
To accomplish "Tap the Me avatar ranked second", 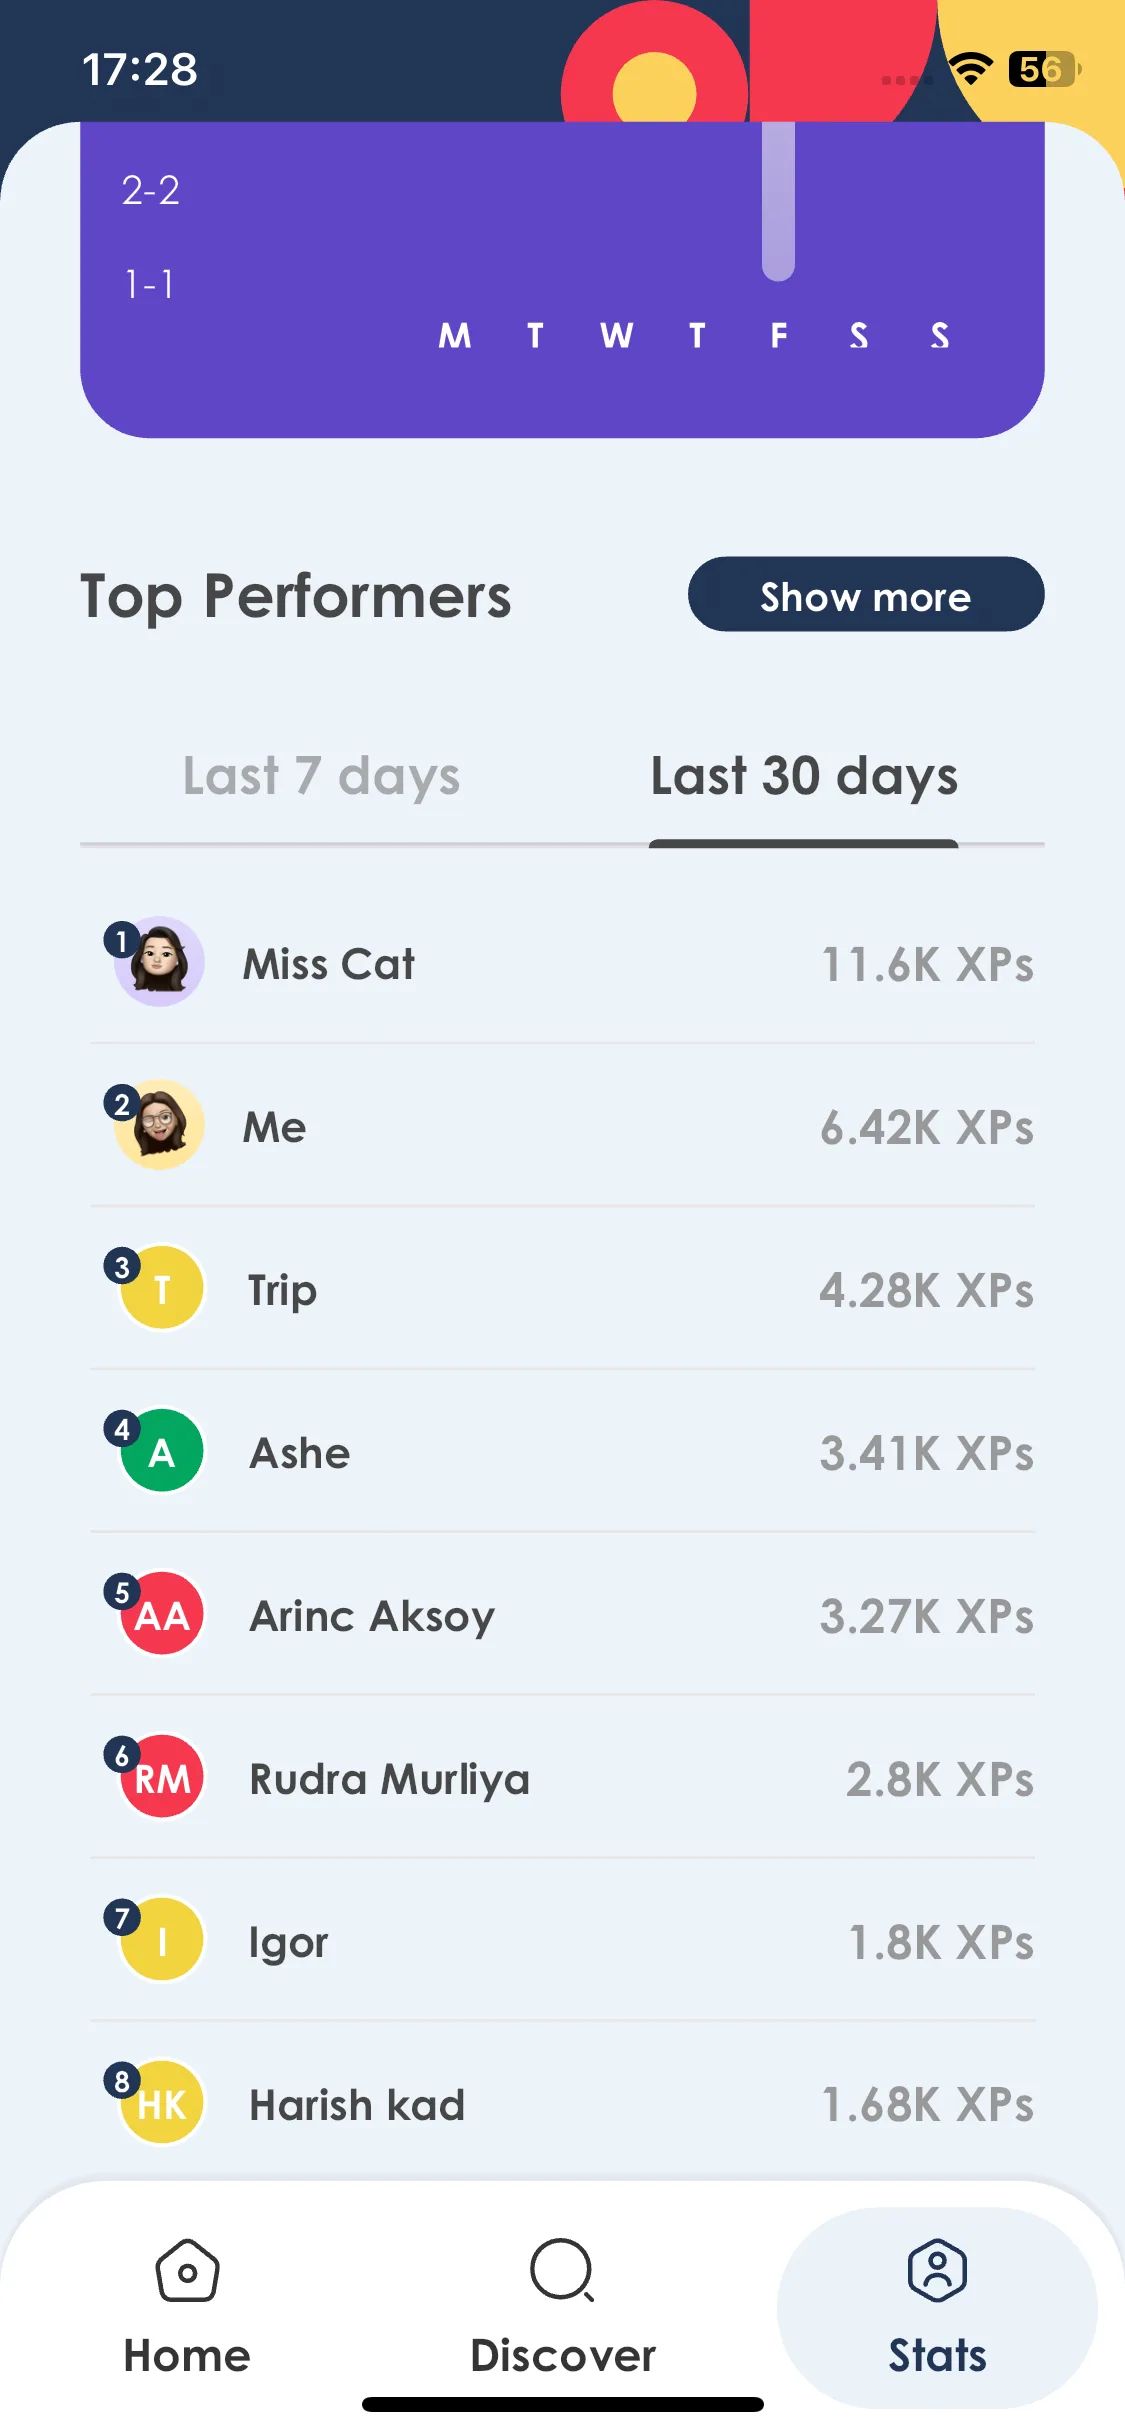I will point(159,1124).
